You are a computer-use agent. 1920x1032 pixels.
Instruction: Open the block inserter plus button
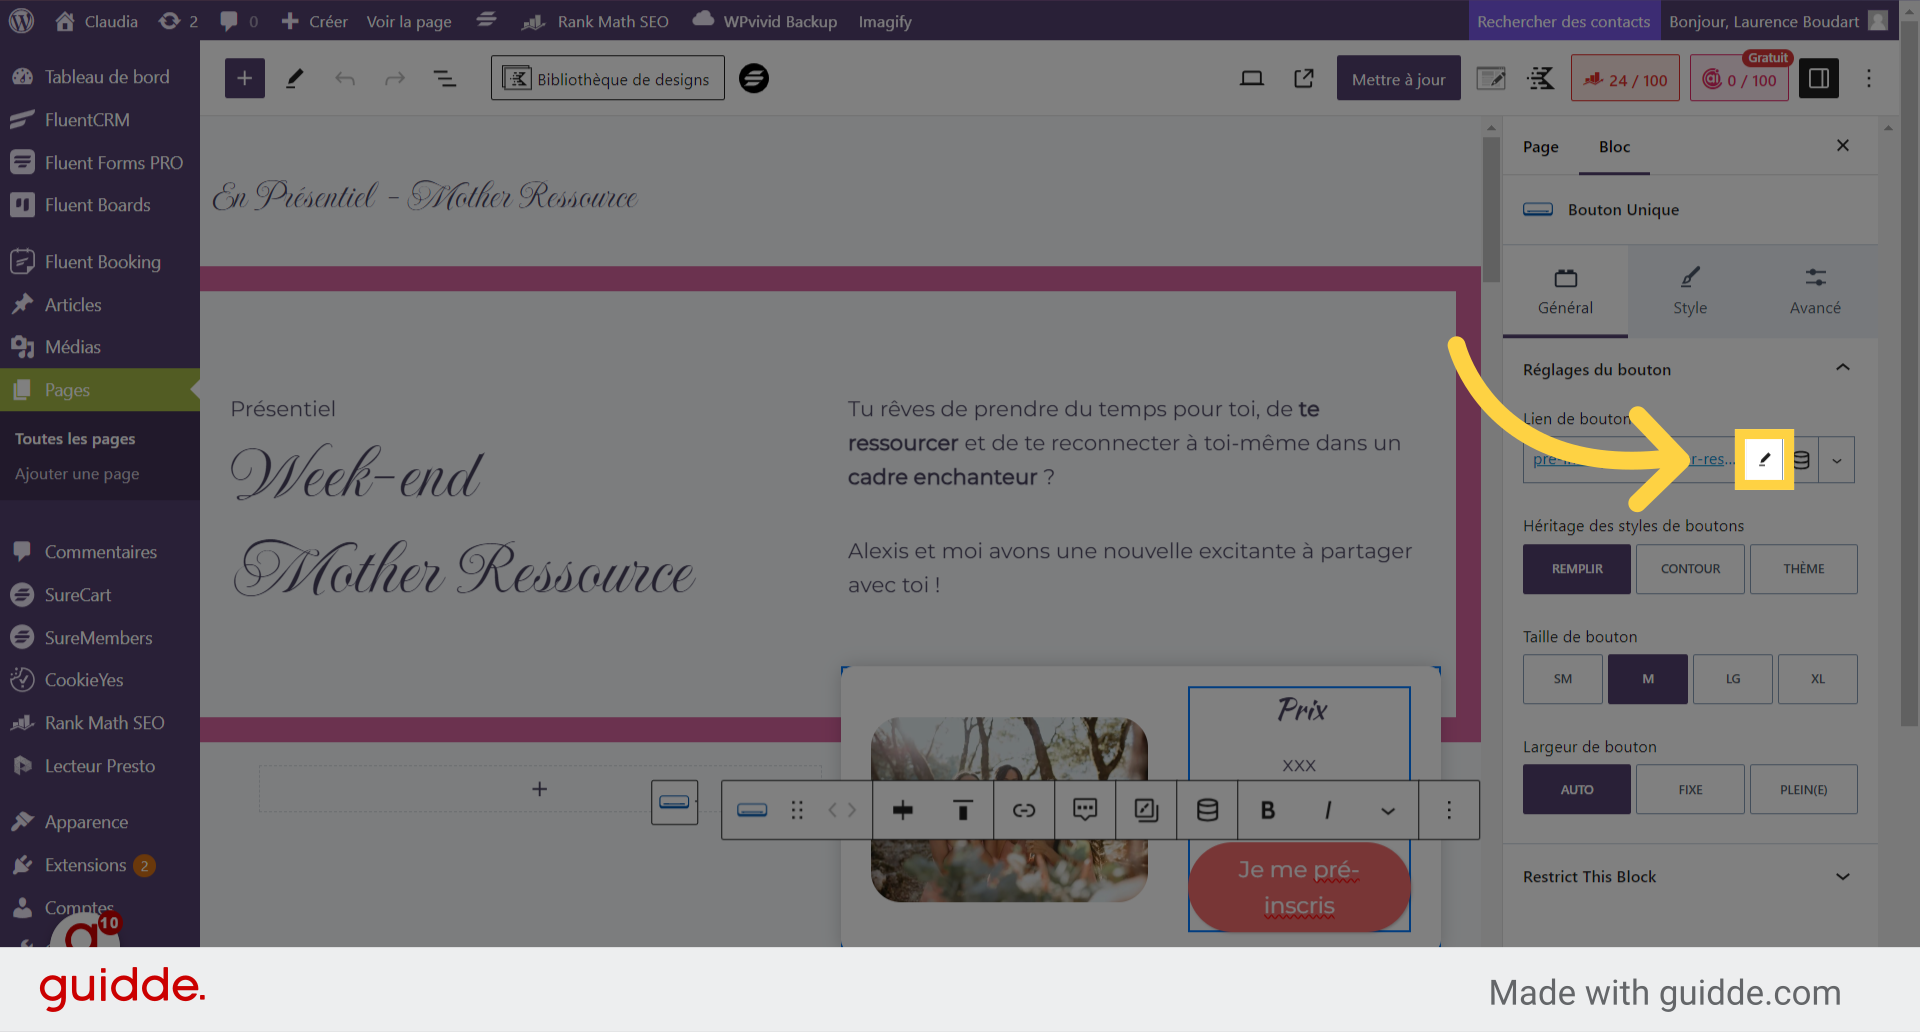(245, 79)
